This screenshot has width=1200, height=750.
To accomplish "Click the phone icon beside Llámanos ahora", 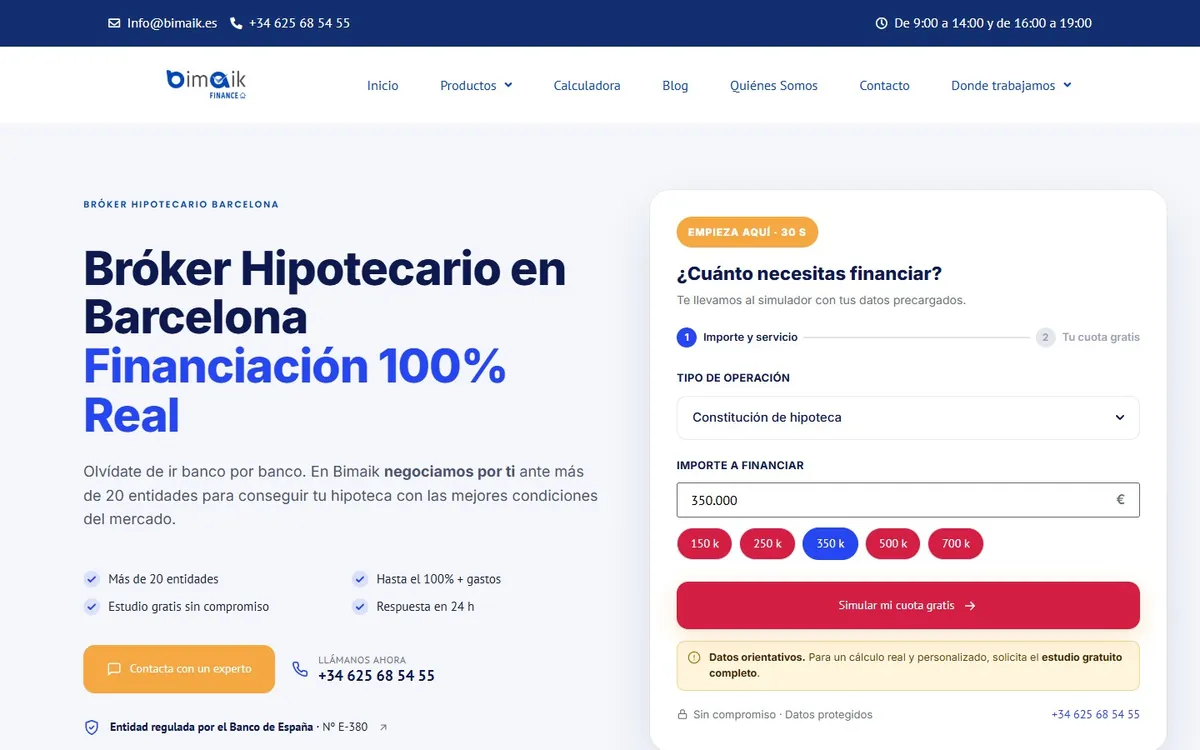I will coord(300,669).
